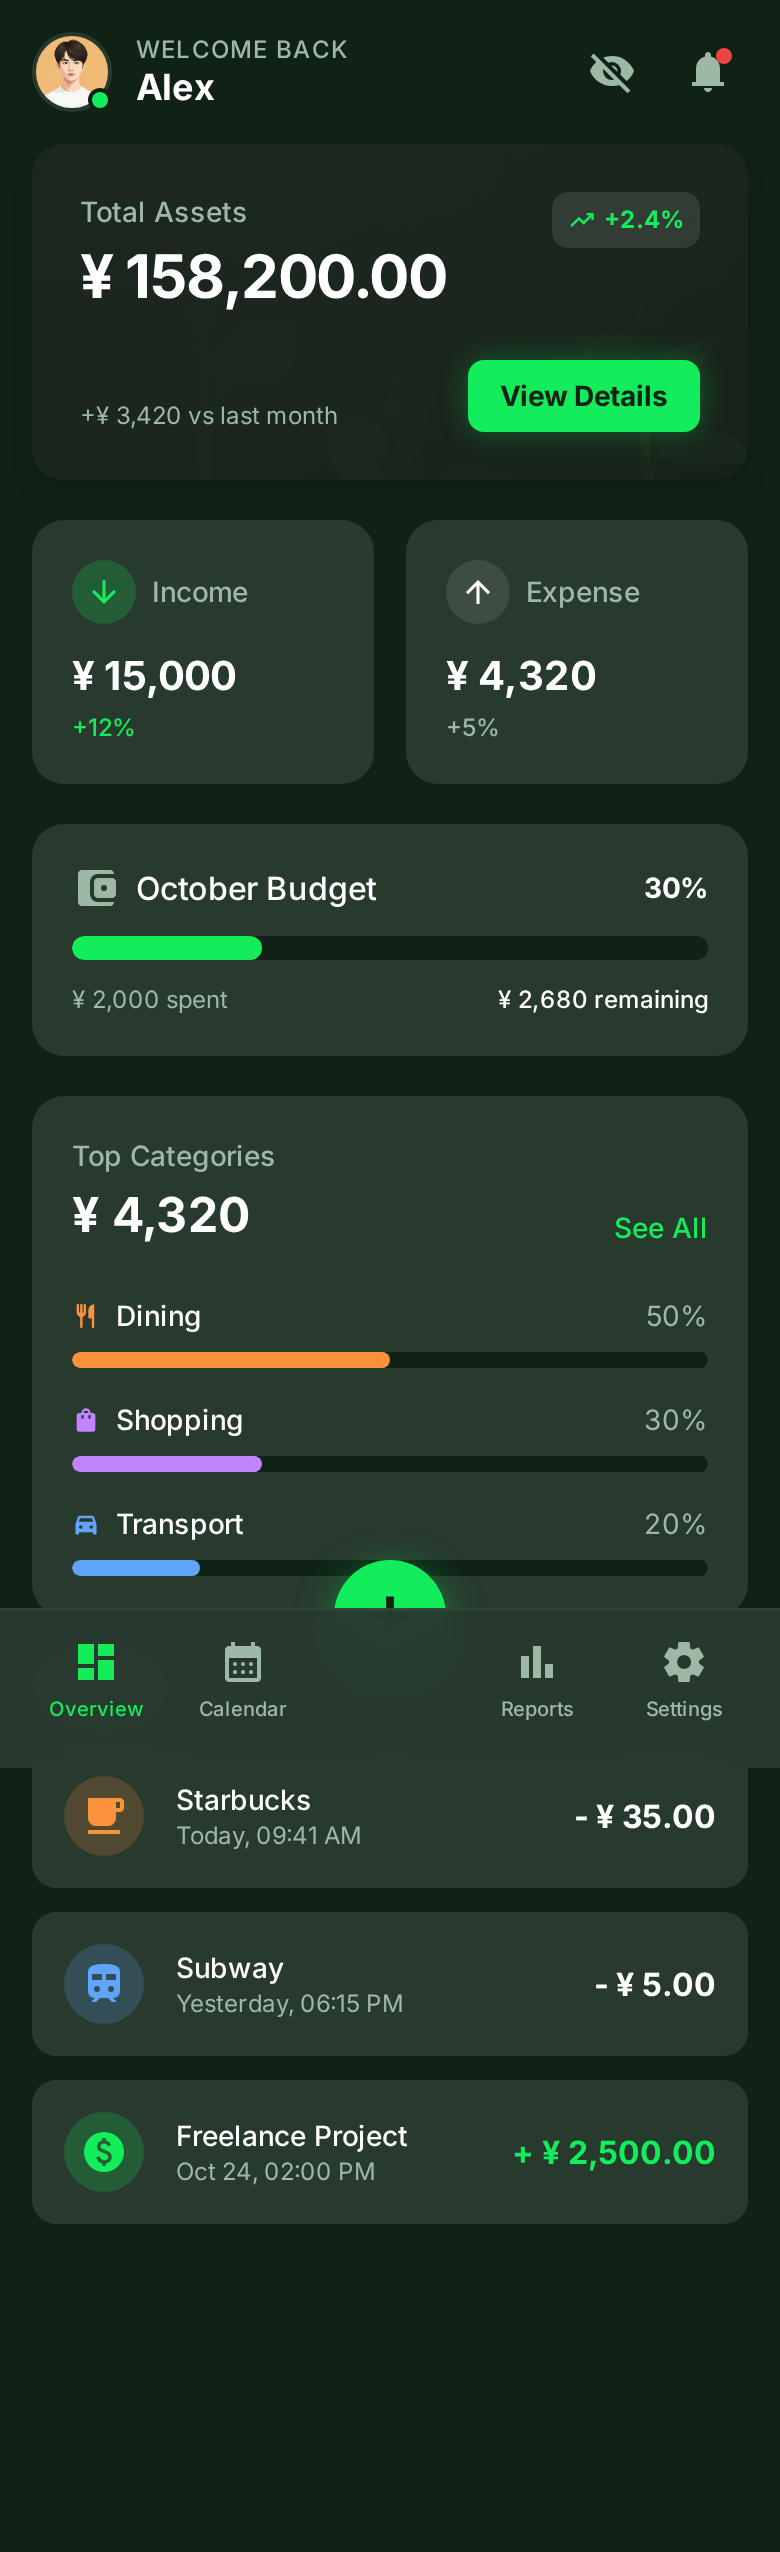Viewport: 780px width, 2552px height.
Task: Open the See All categories link
Action: [x=660, y=1228]
